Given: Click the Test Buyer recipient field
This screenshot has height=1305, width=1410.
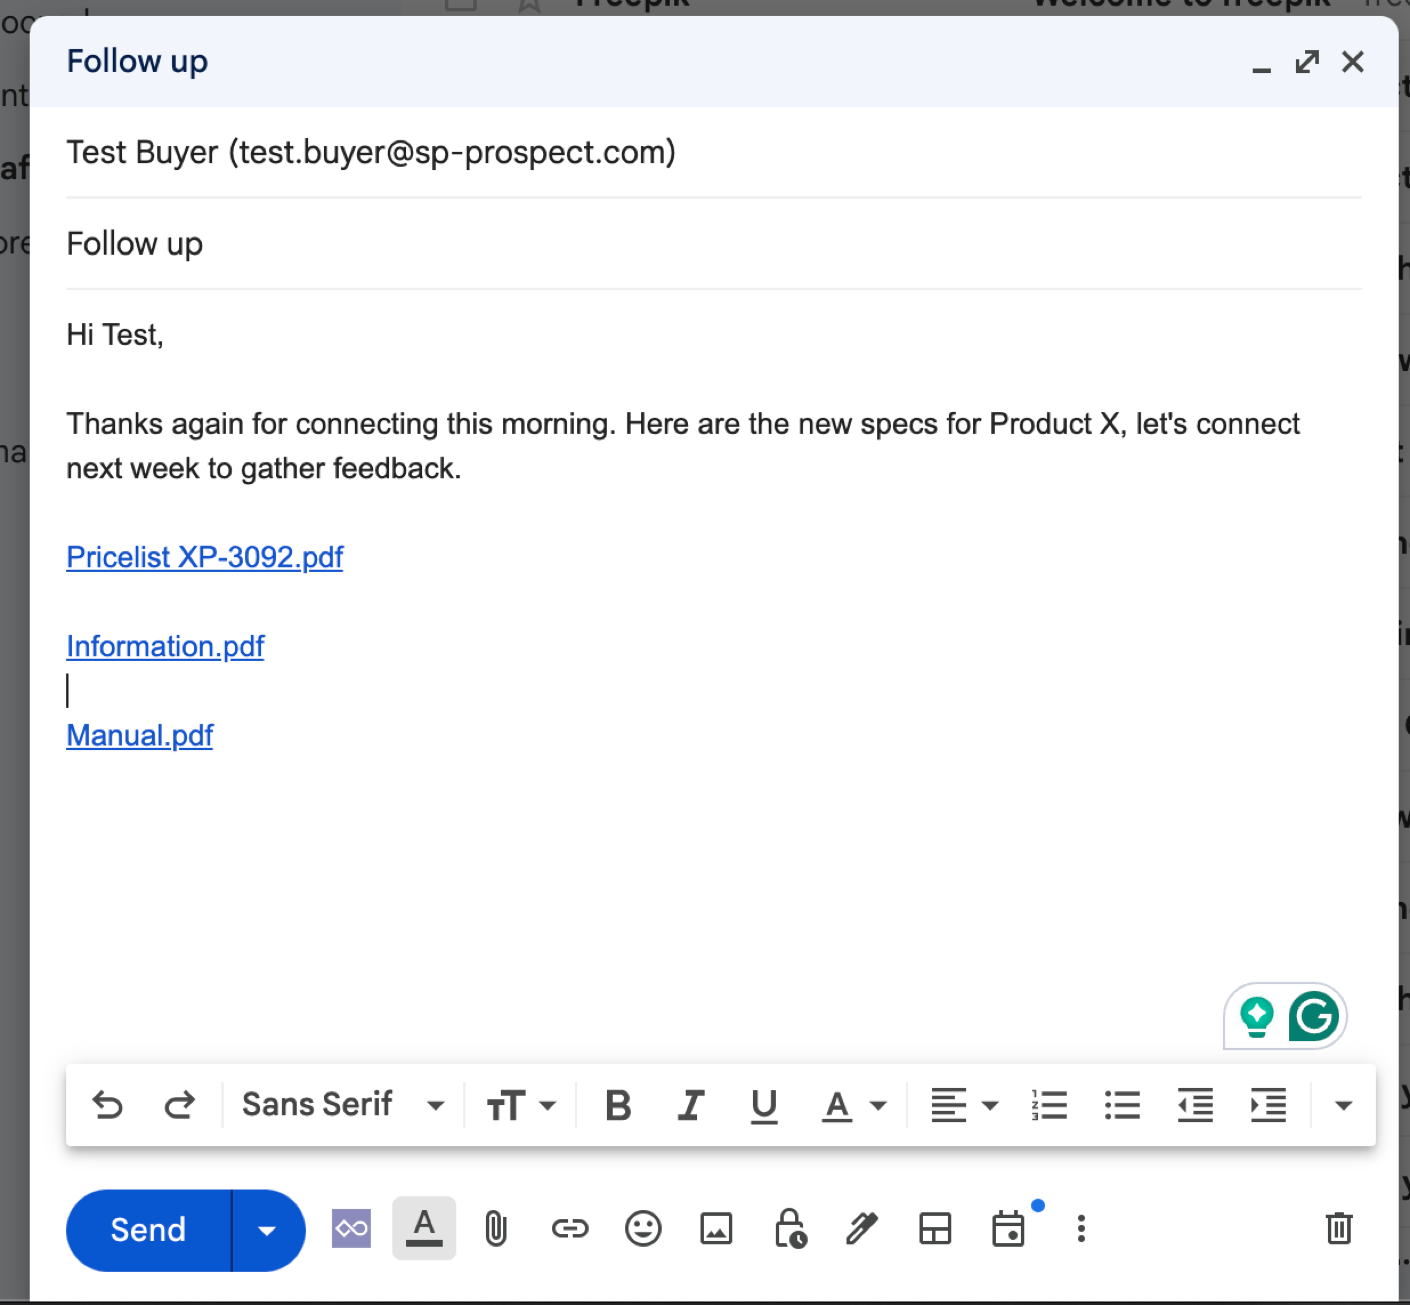Looking at the screenshot, I should [x=714, y=153].
